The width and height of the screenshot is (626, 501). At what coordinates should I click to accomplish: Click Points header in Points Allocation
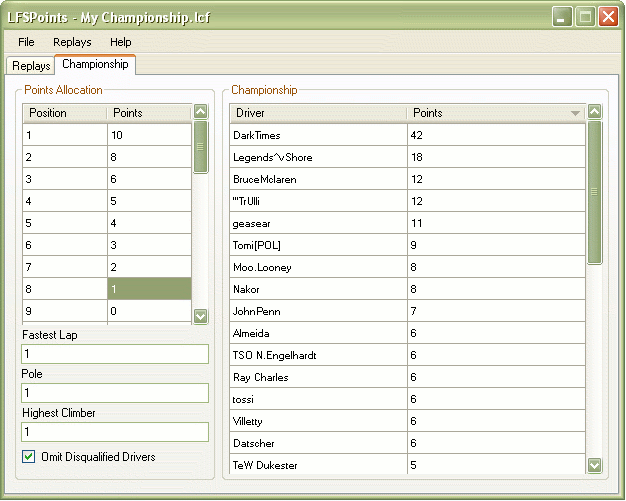[x=149, y=113]
